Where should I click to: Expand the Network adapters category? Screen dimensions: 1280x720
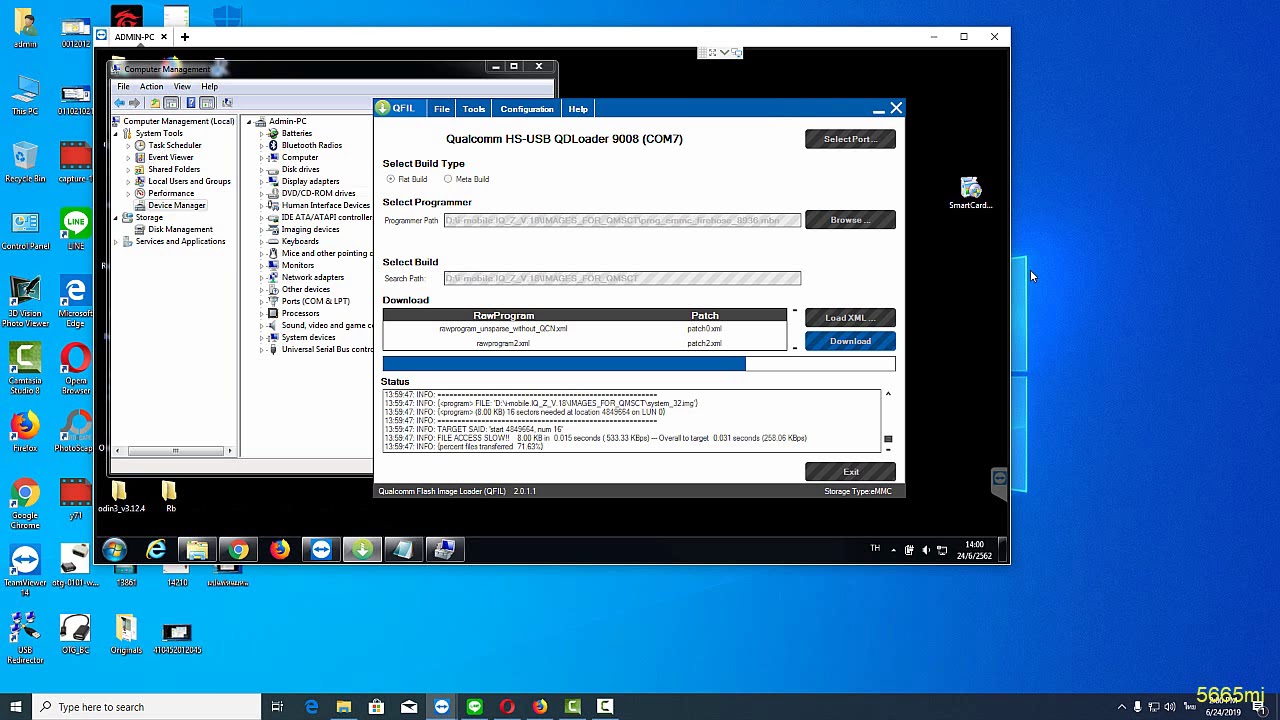[x=262, y=277]
